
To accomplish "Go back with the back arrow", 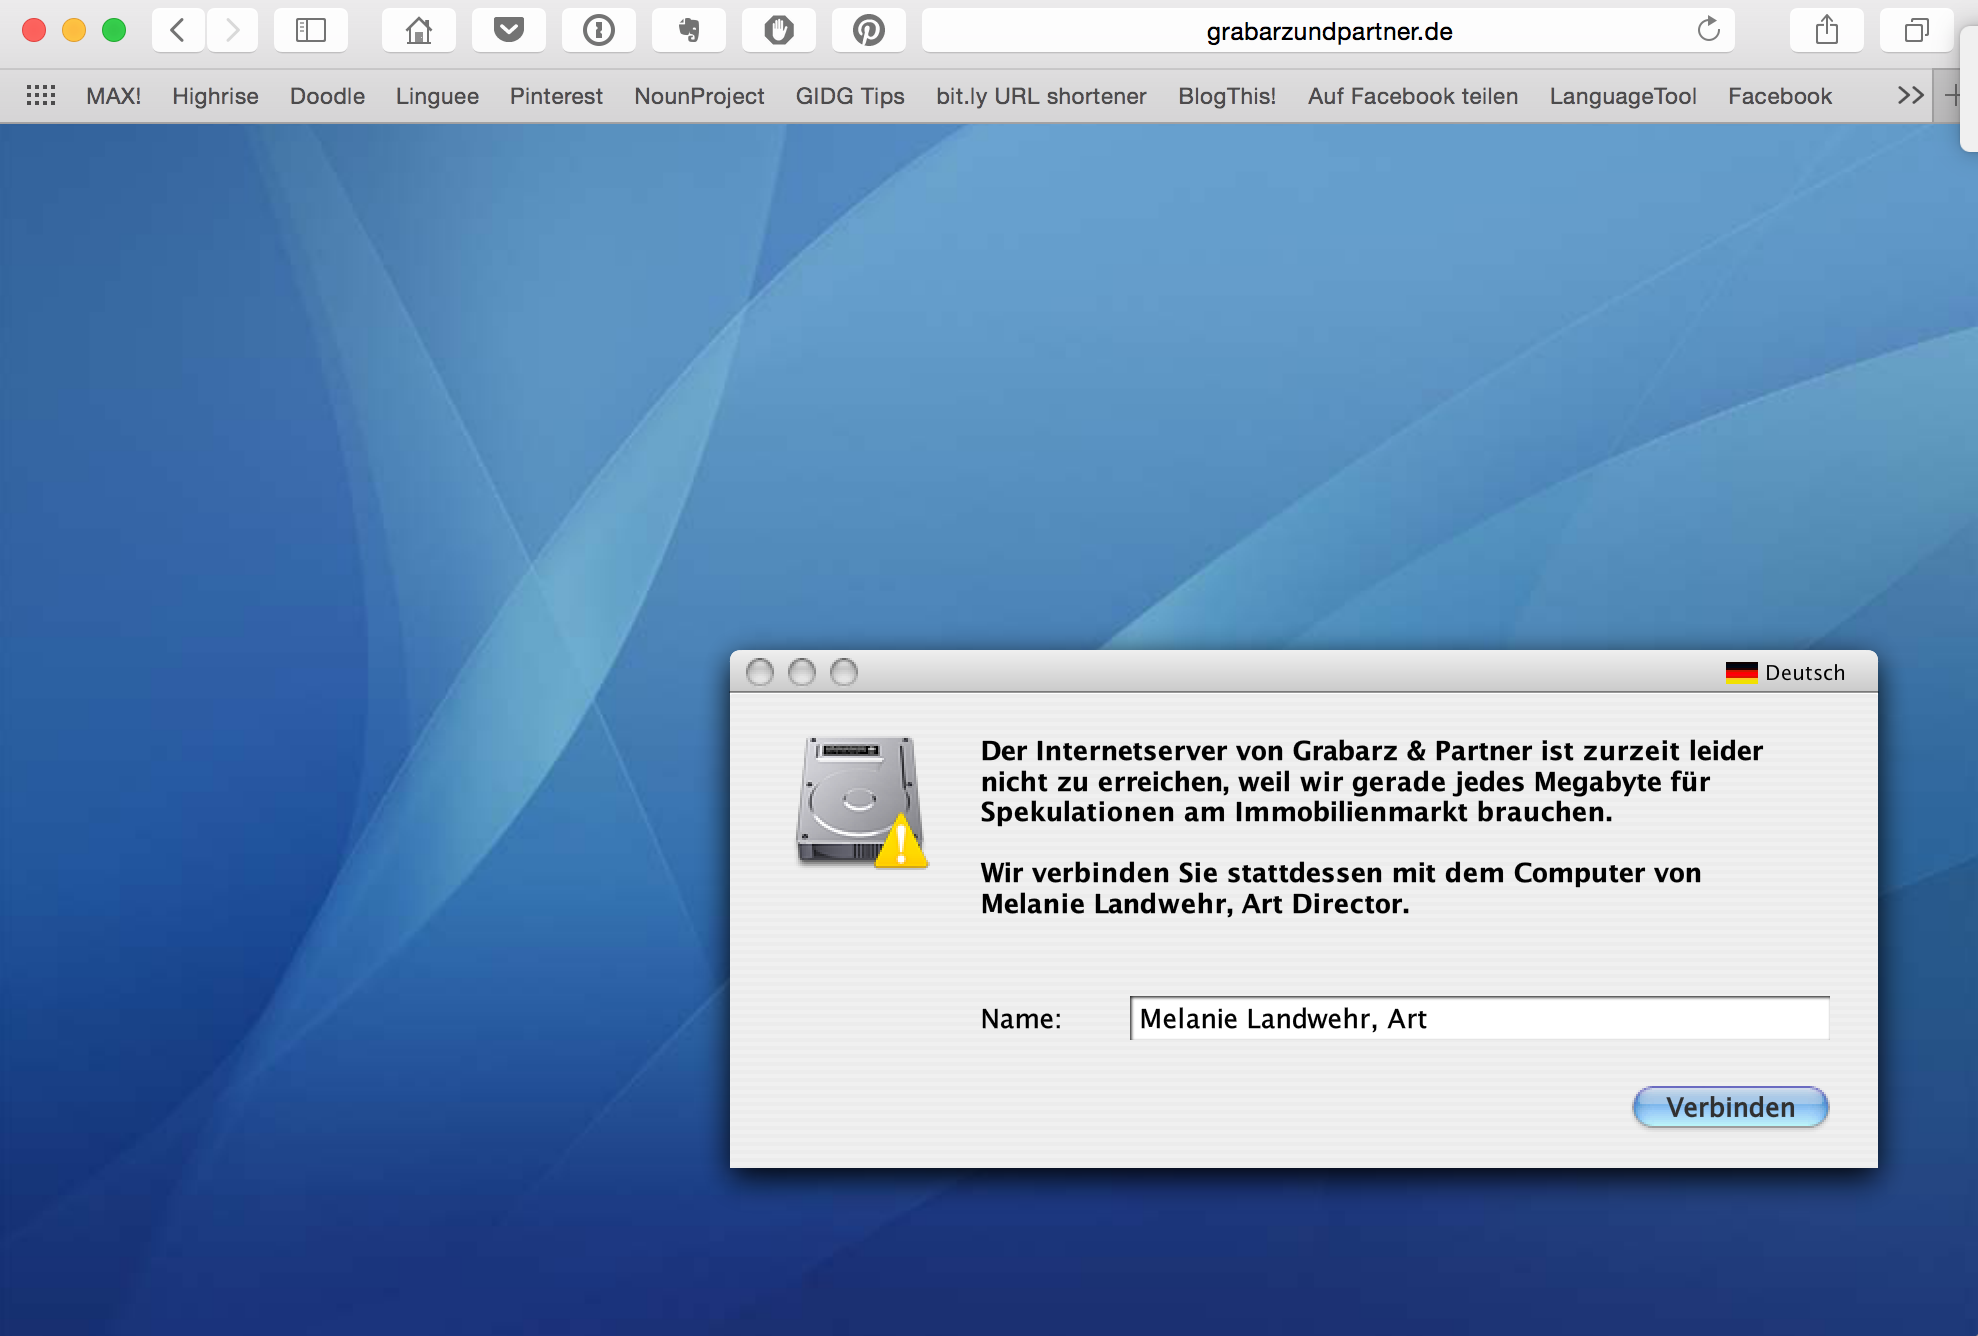I will [178, 31].
